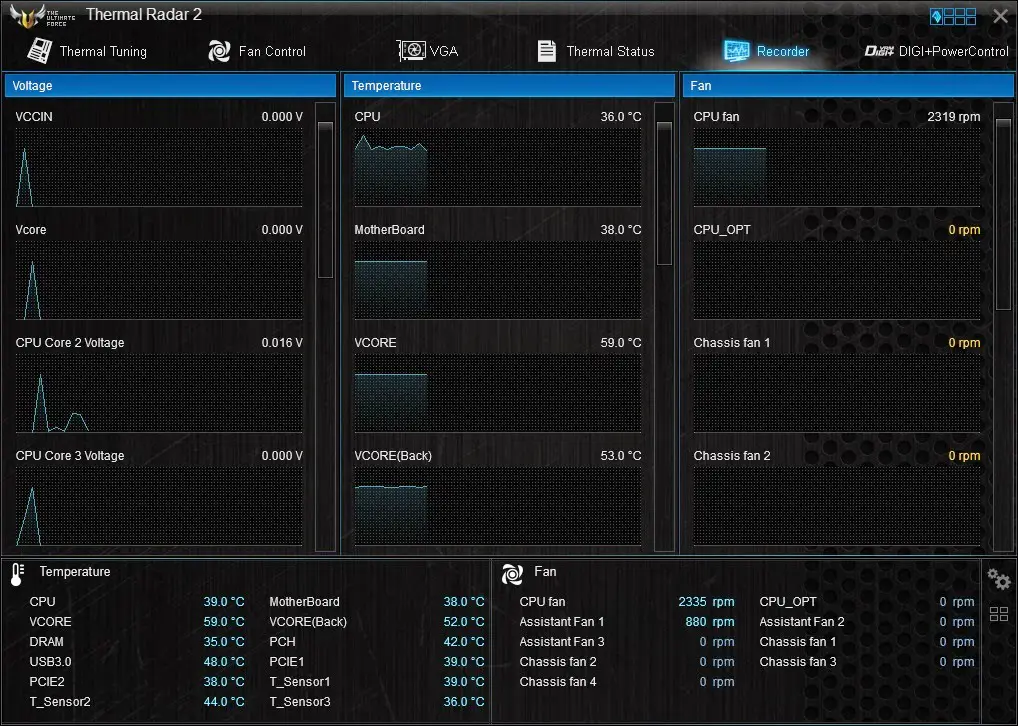The image size is (1018, 726).
Task: Click the Temperature panel header
Action: coord(509,86)
